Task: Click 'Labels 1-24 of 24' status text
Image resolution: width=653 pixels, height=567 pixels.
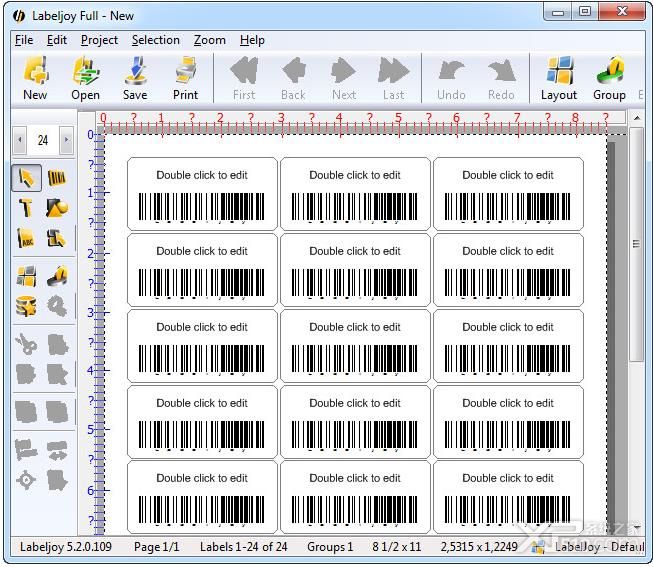Action: 244,547
